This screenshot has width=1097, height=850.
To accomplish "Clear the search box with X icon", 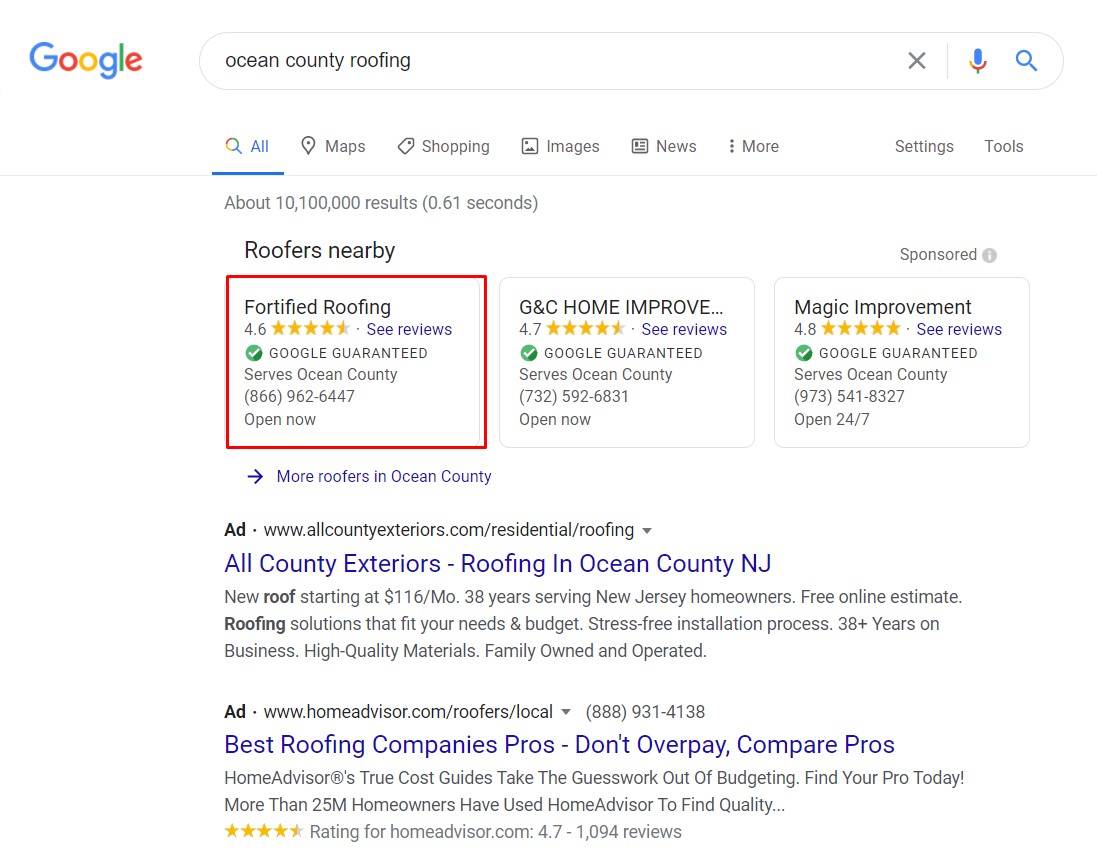I will click(x=916, y=61).
